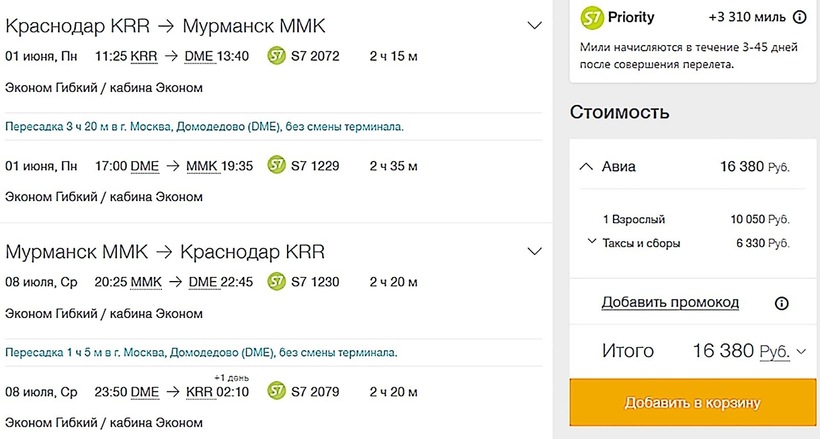Collapse the Авиа price breakdown
Image resolution: width=820 pixels, height=439 pixels.
coord(586,167)
